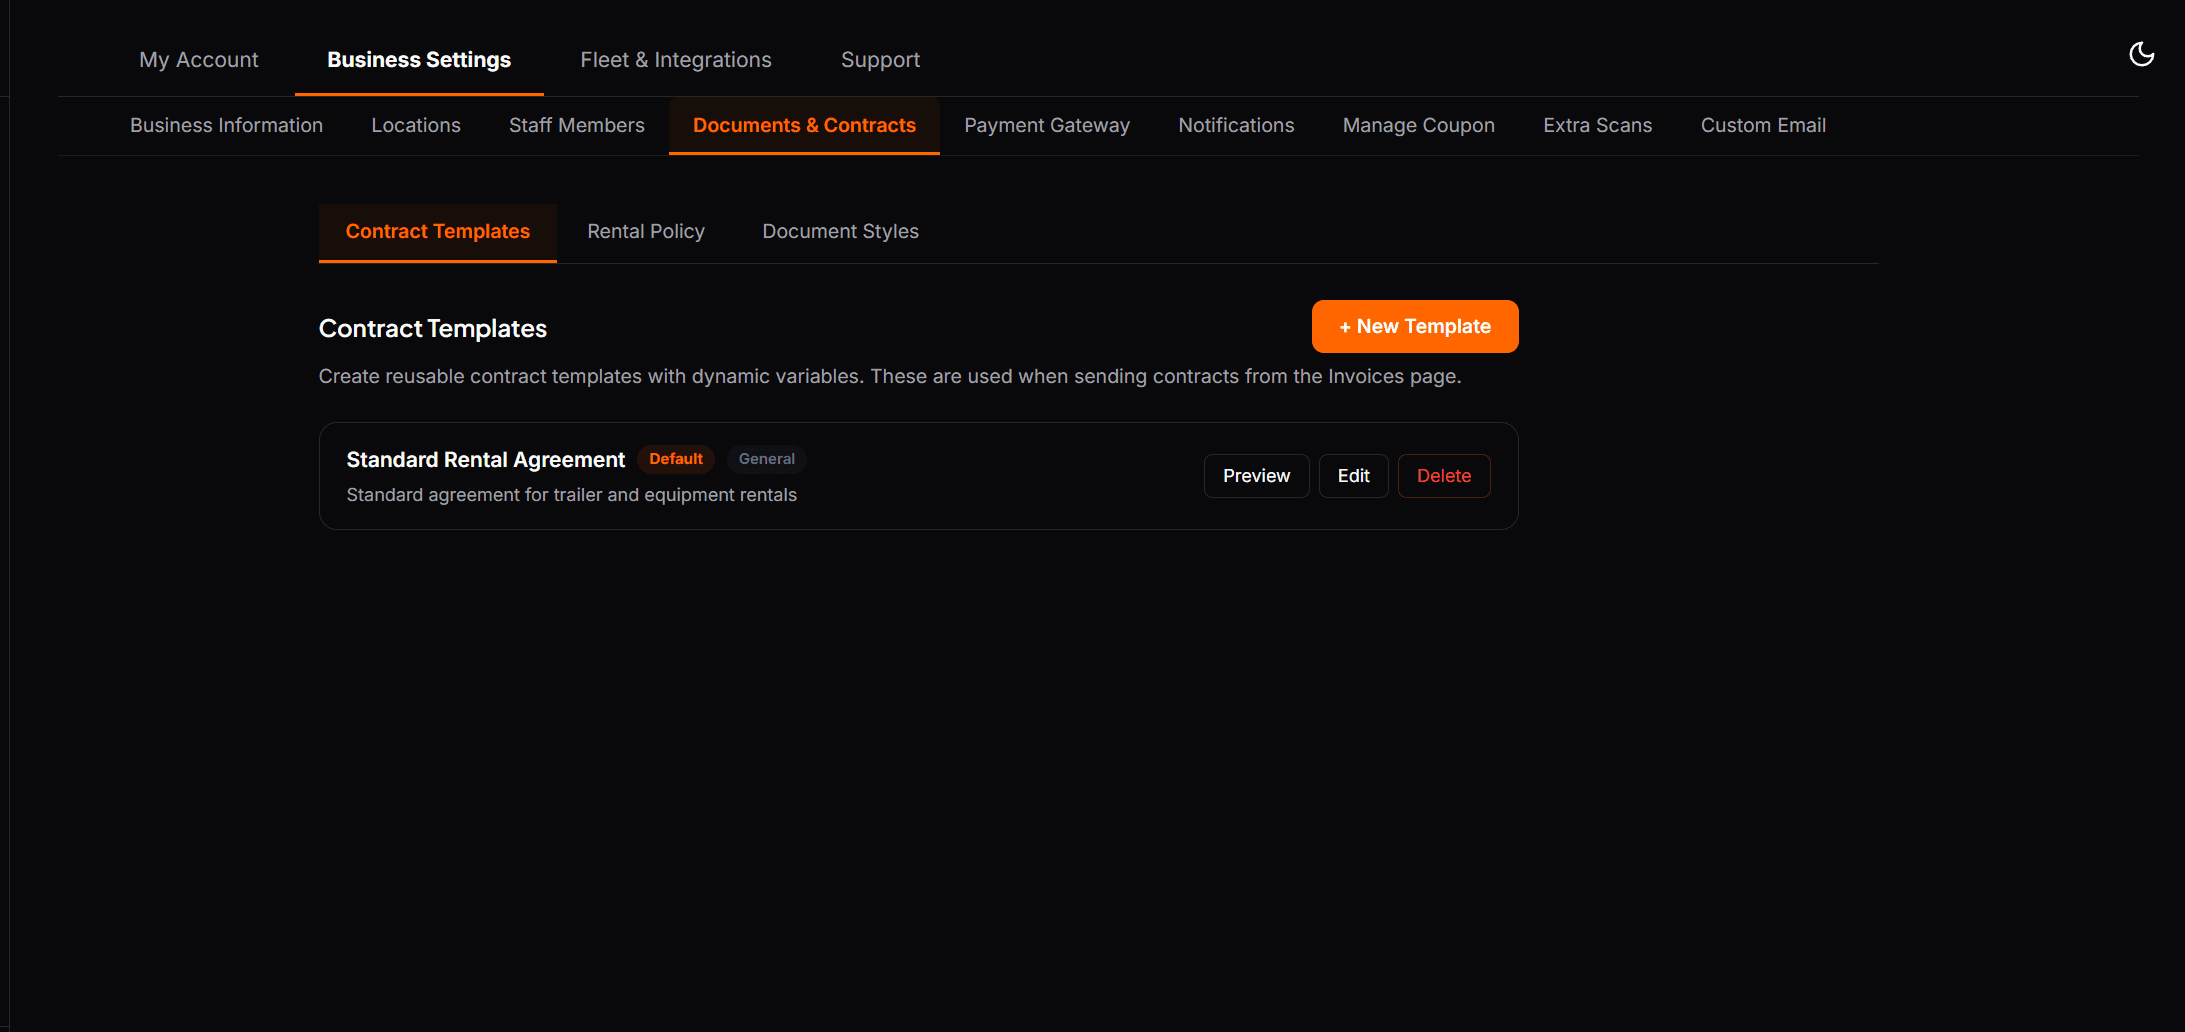Open the Manage Coupon page
The width and height of the screenshot is (2185, 1032).
tap(1418, 125)
